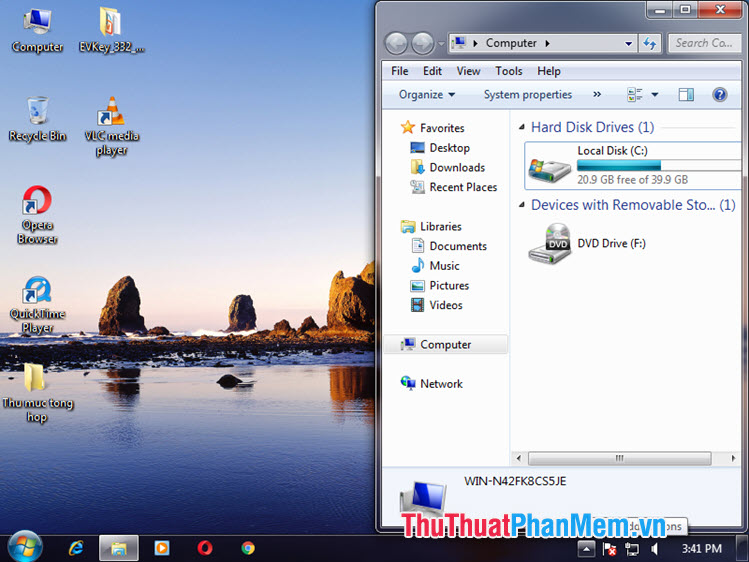This screenshot has width=749, height=562.
Task: Launch Internet Explorer from the taskbar
Action: 75,548
